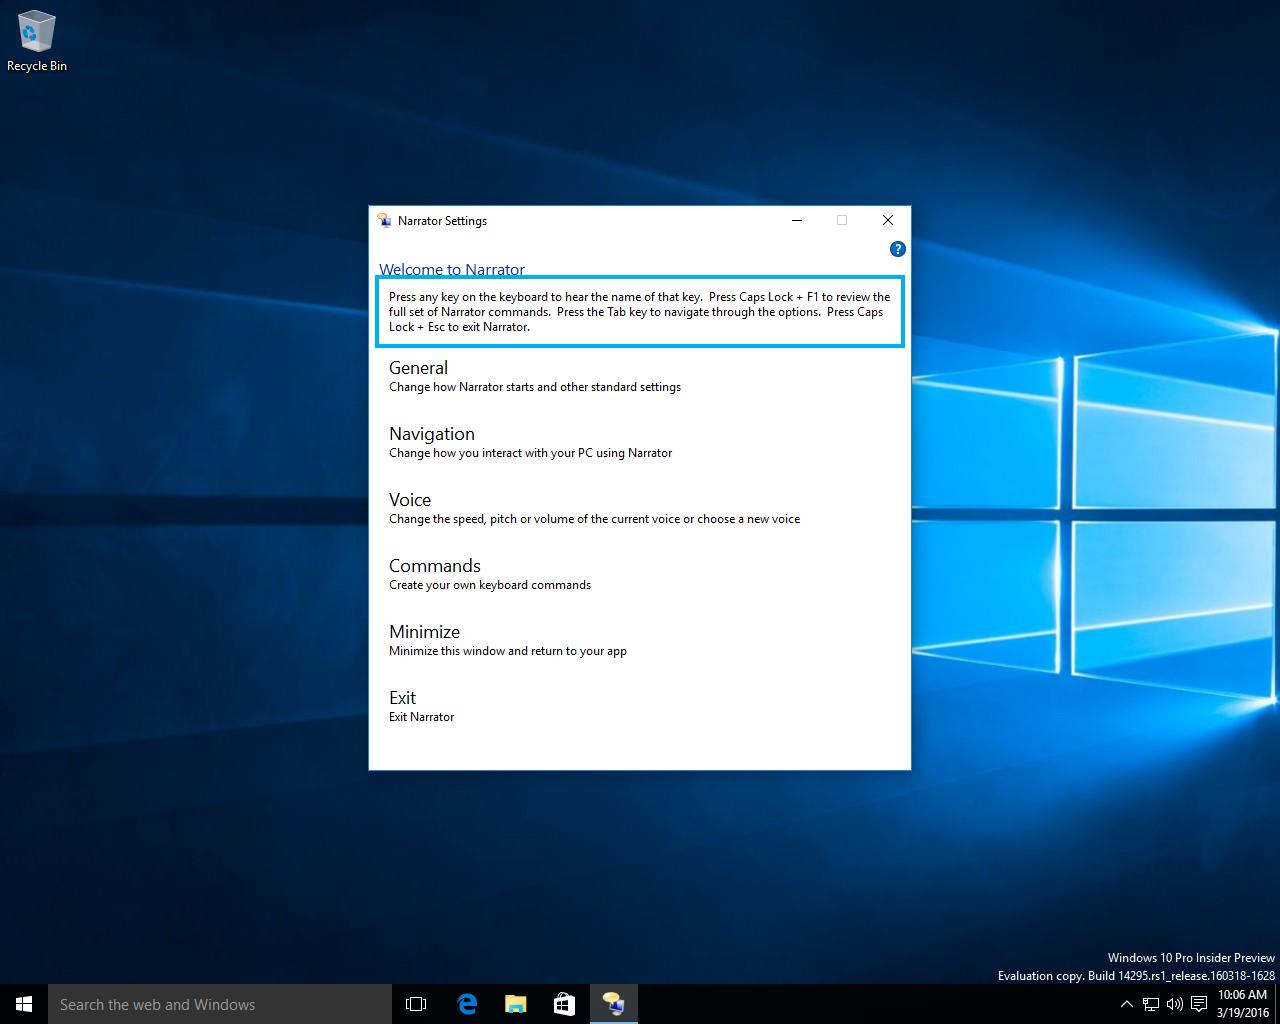Open File Explorer from the taskbar
This screenshot has height=1024, width=1280.
[515, 1004]
